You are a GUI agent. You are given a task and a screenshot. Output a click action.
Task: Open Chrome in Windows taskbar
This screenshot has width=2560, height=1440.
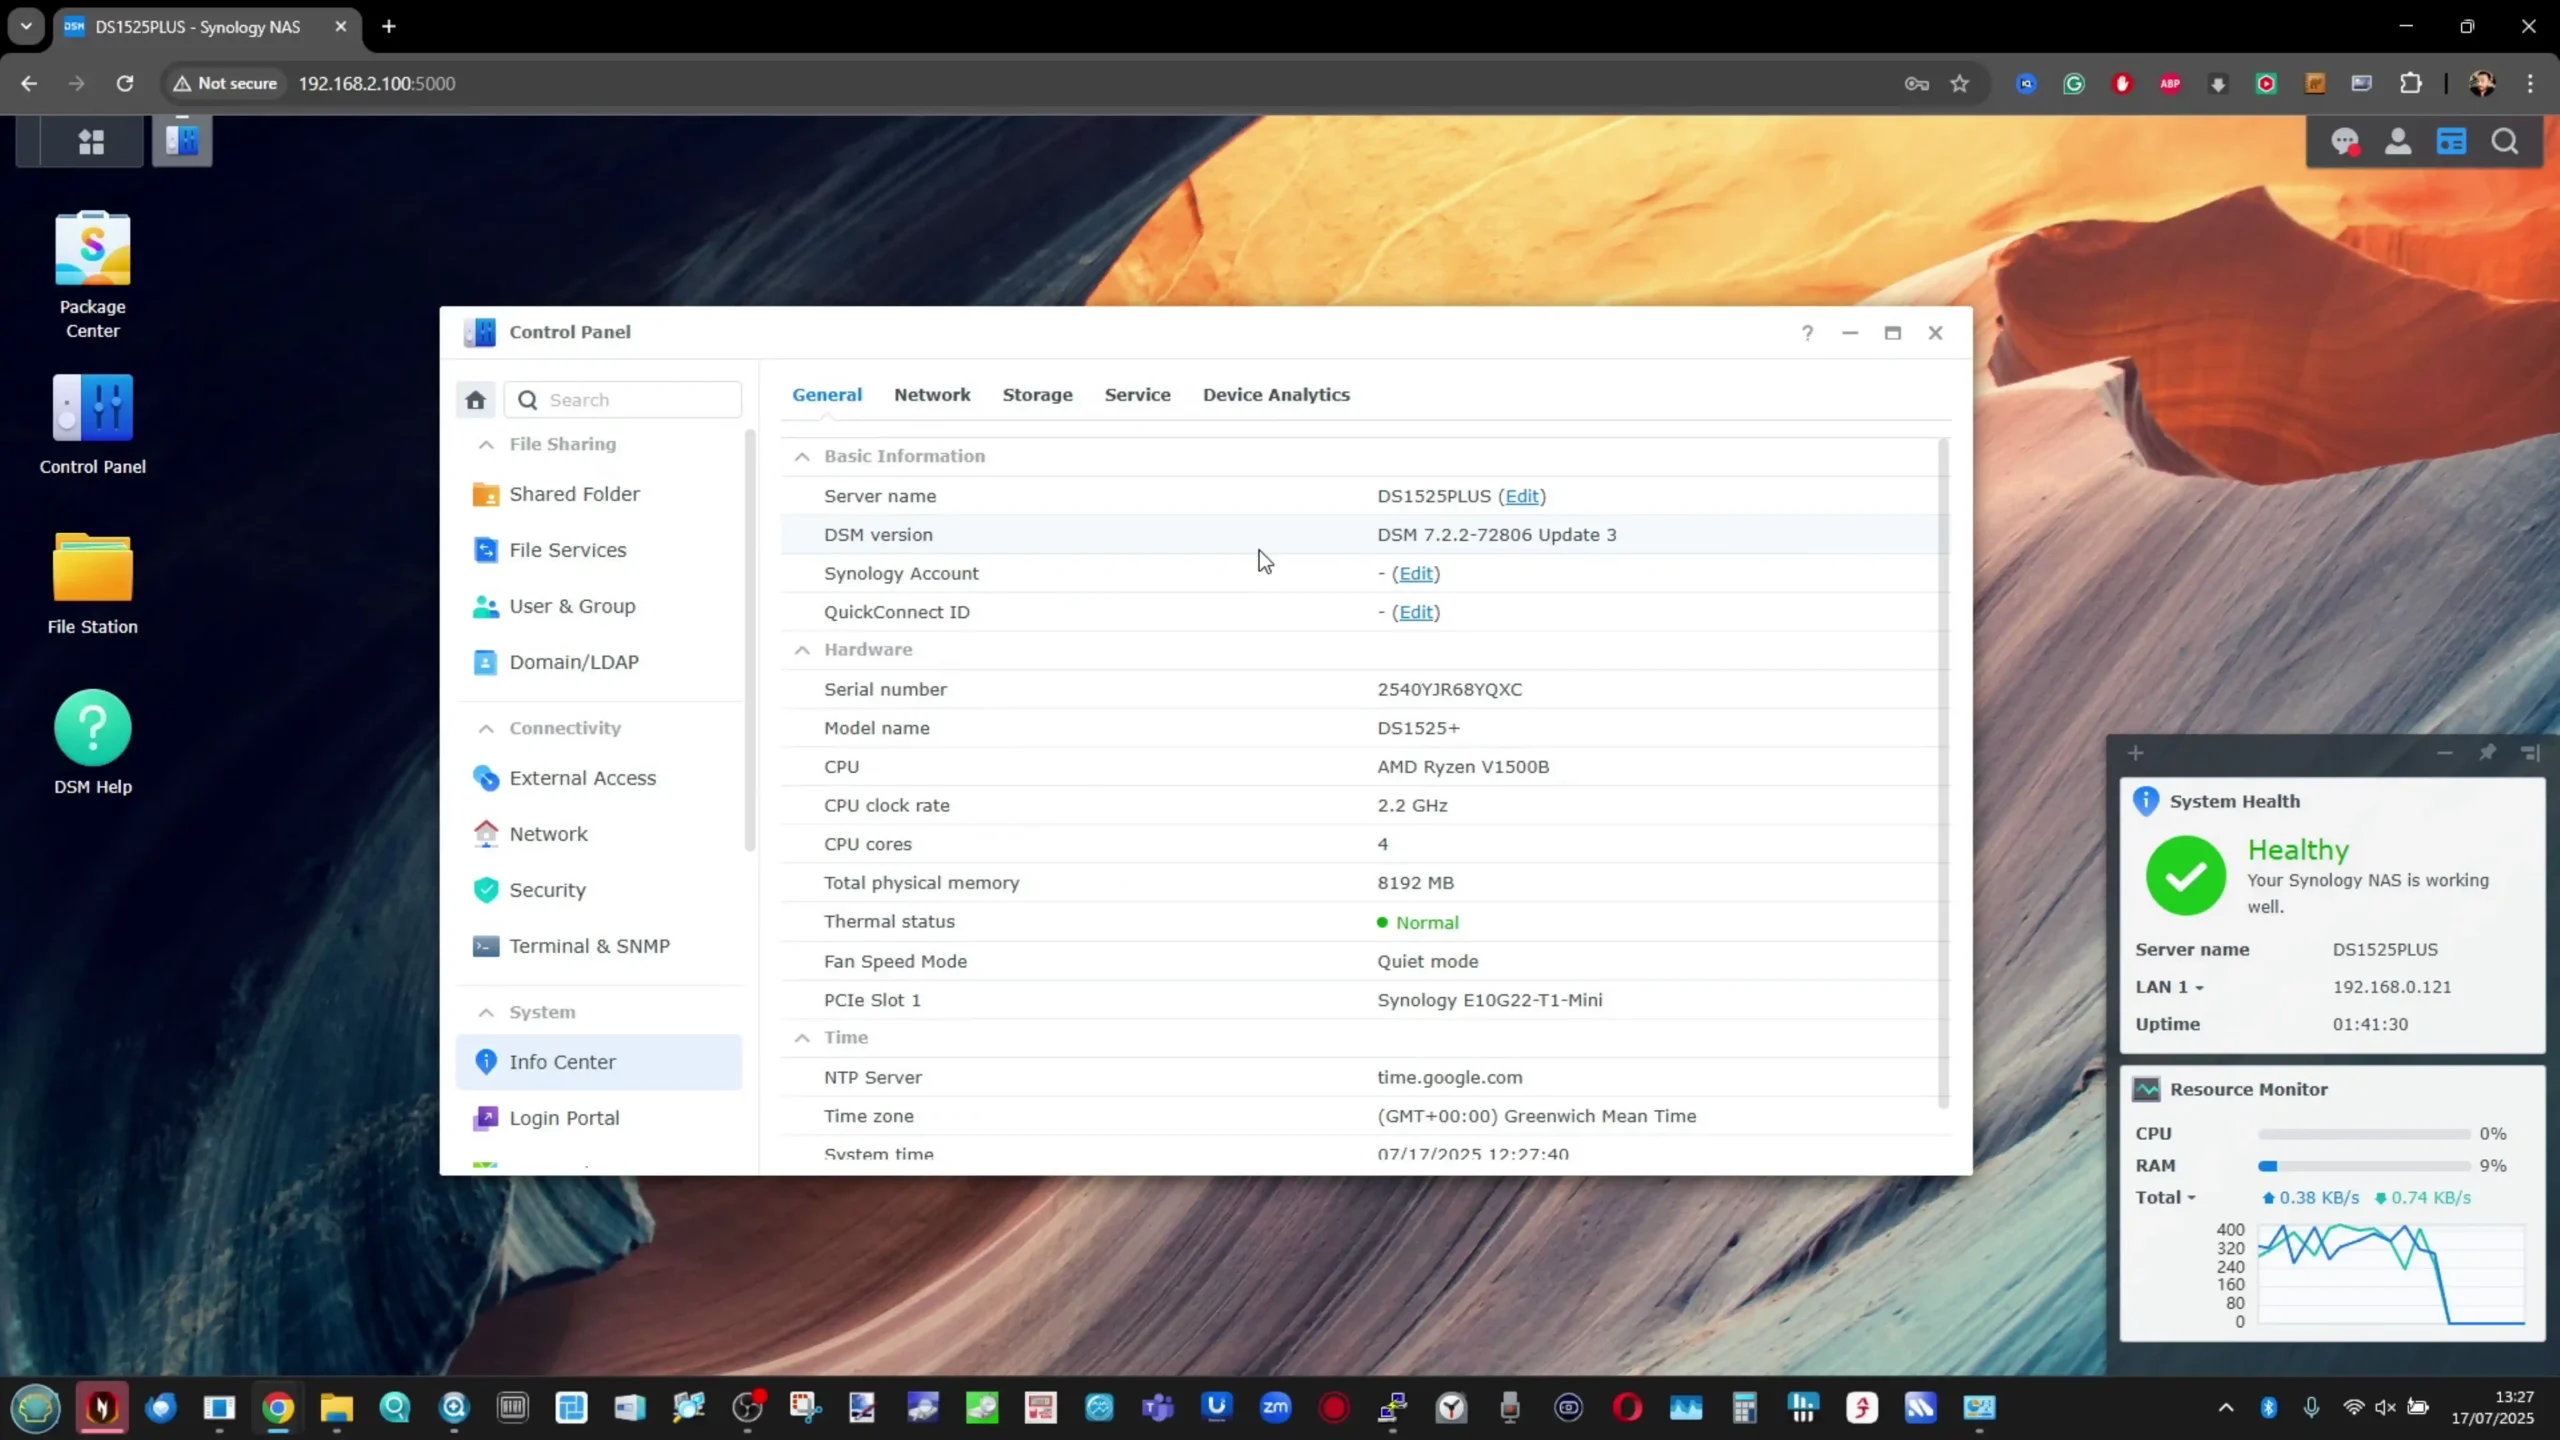[278, 1408]
